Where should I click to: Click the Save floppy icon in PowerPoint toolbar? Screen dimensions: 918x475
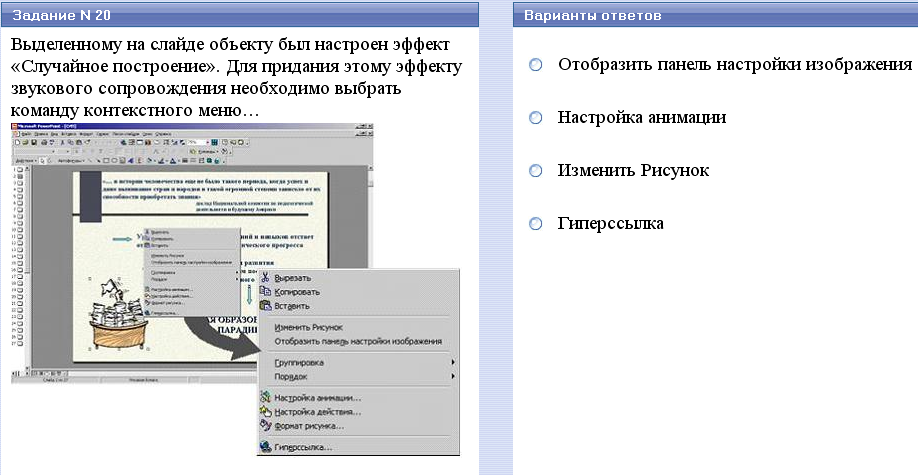point(34,142)
